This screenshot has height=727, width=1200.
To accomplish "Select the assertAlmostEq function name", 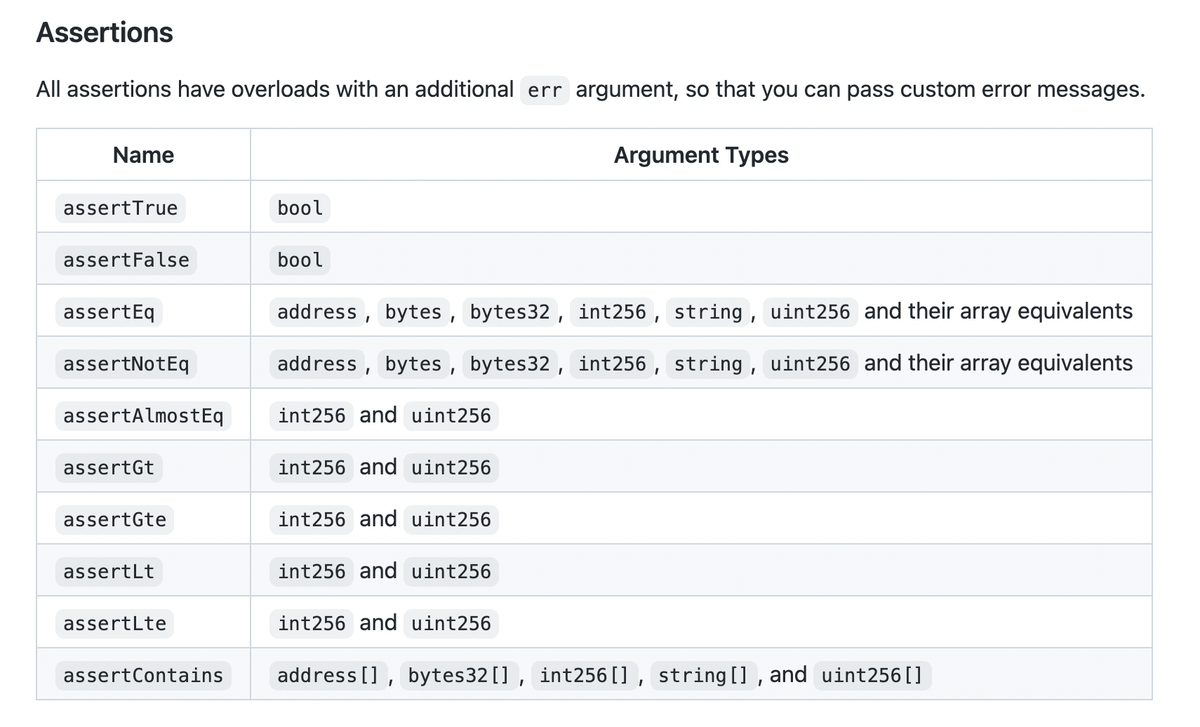I will coord(143,416).
